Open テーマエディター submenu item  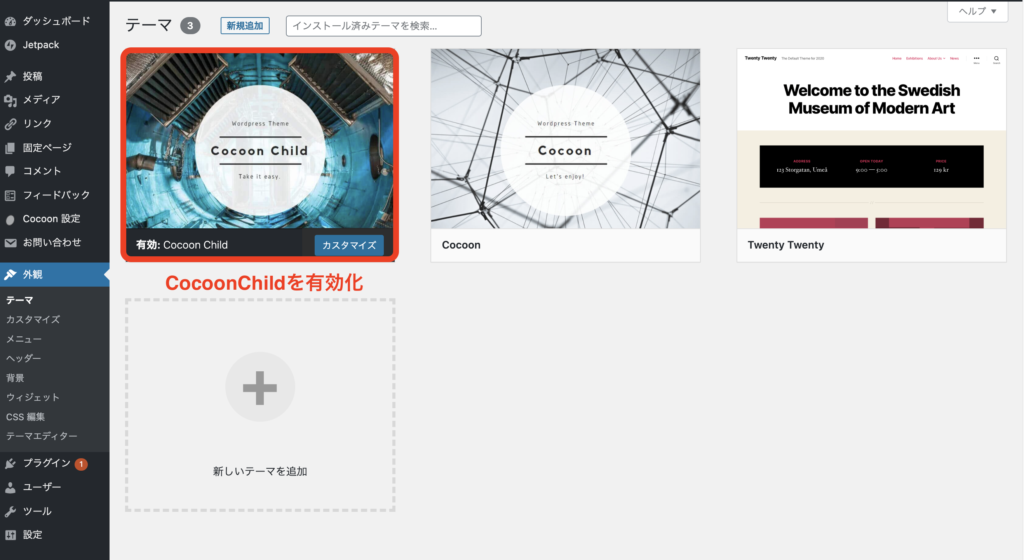click(x=42, y=436)
